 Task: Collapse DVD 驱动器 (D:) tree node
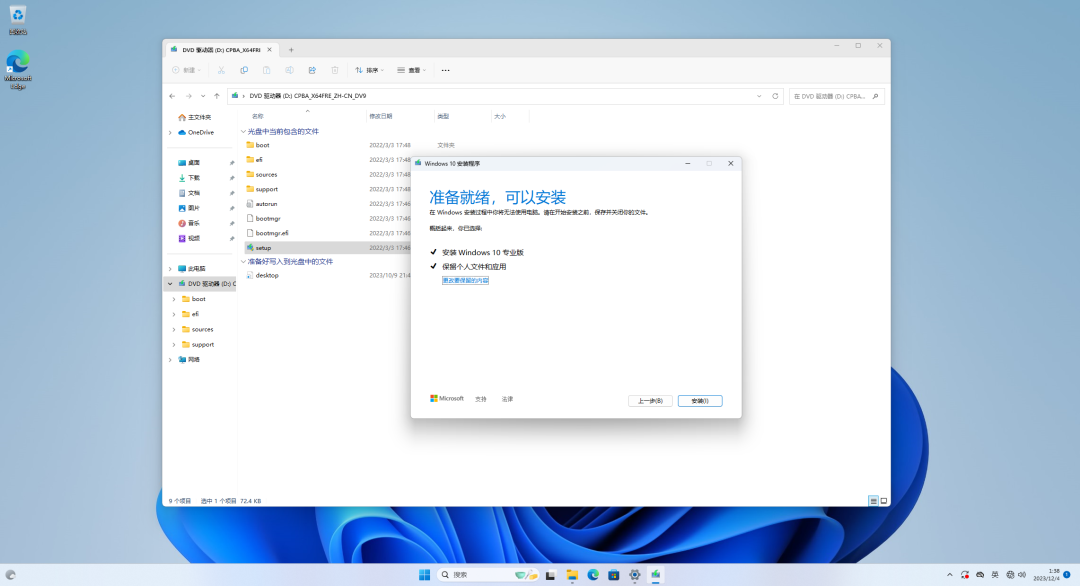click(170, 284)
